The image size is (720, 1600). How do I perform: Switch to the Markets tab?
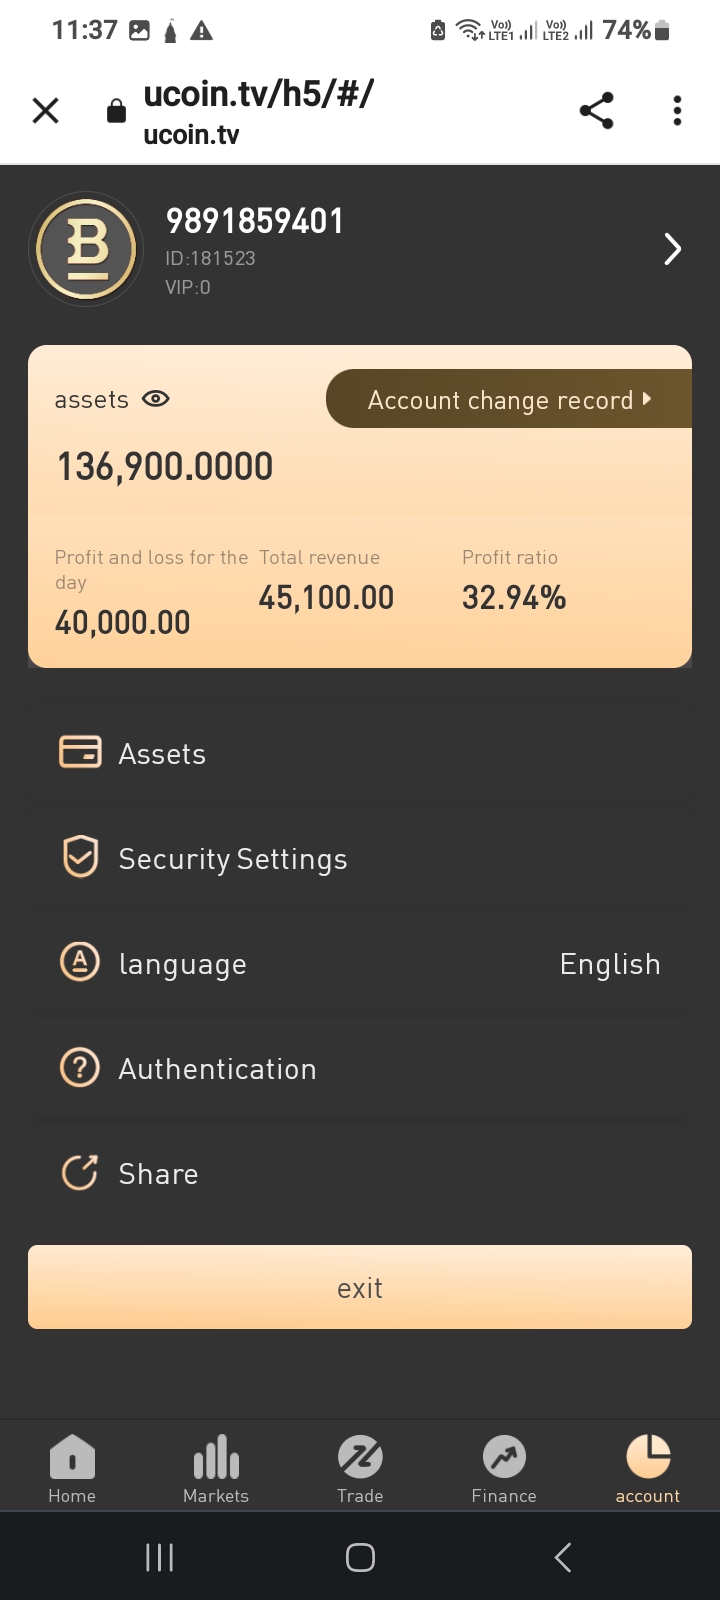click(216, 1468)
